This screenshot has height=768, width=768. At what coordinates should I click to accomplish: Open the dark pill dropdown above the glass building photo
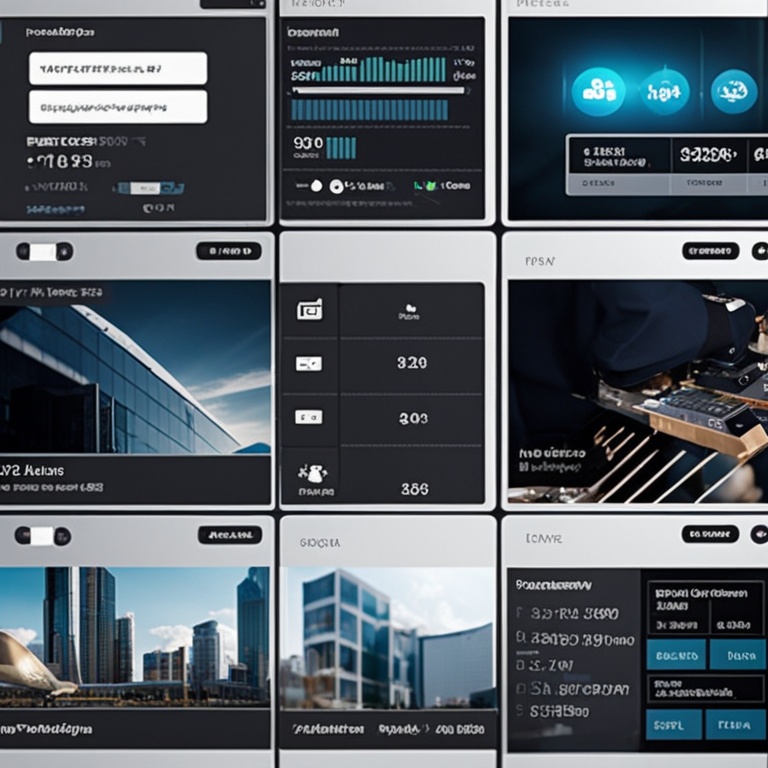click(228, 251)
